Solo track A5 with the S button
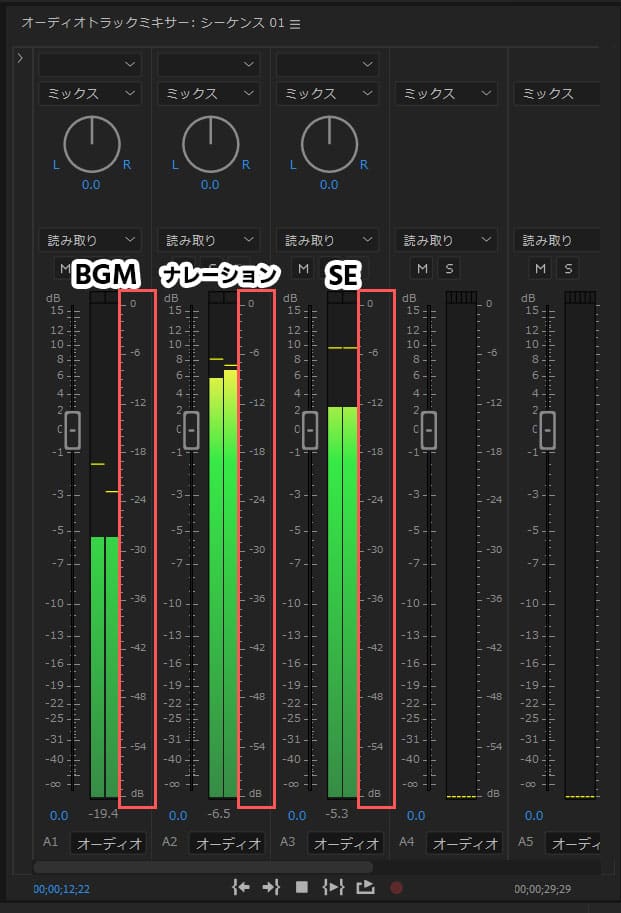Viewport: 621px width, 913px height. pyautogui.click(x=568, y=268)
